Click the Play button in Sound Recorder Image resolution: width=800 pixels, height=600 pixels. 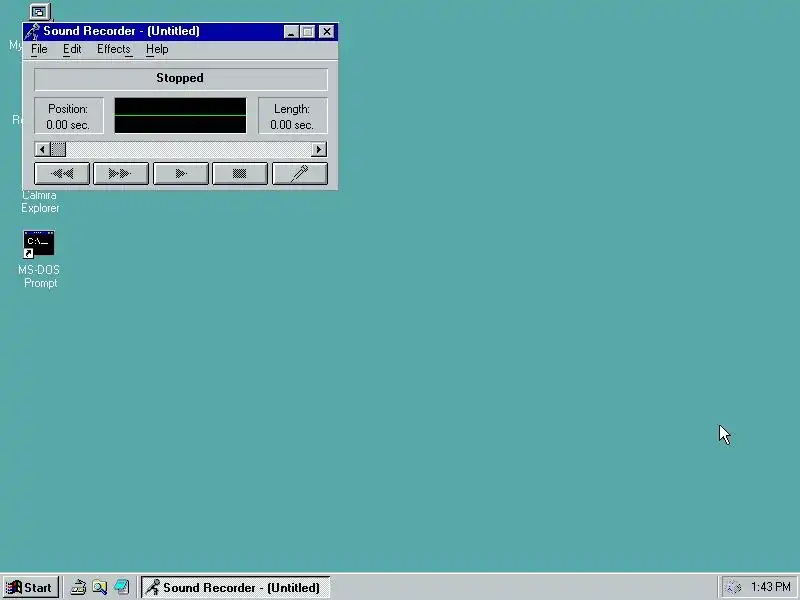(x=181, y=173)
